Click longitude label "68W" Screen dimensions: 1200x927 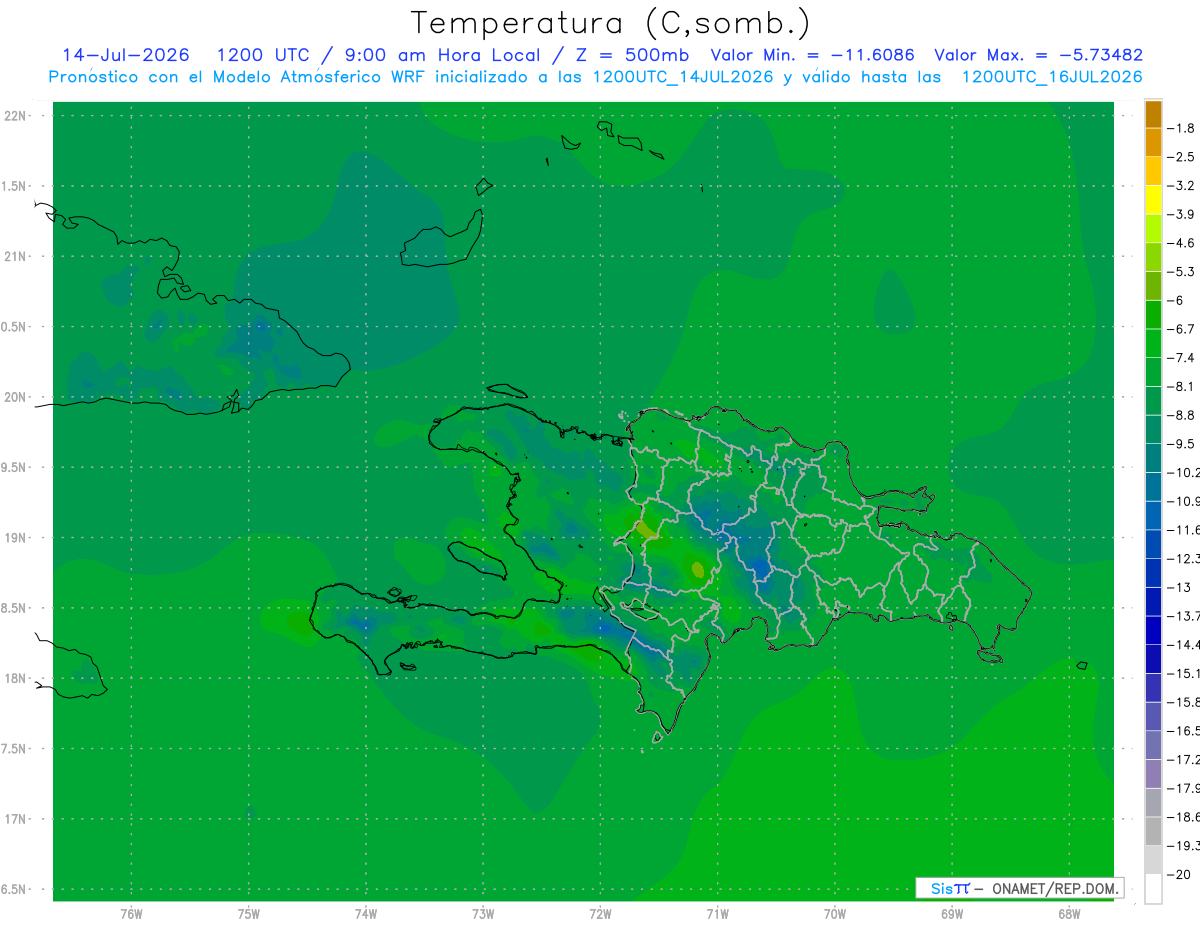(x=1068, y=913)
